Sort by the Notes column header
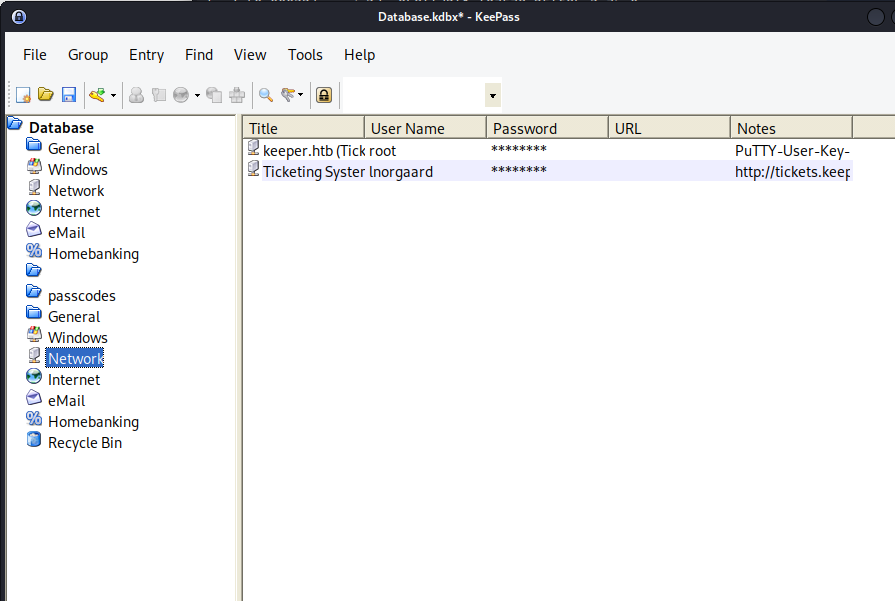Image resolution: width=895 pixels, height=601 pixels. [792, 128]
